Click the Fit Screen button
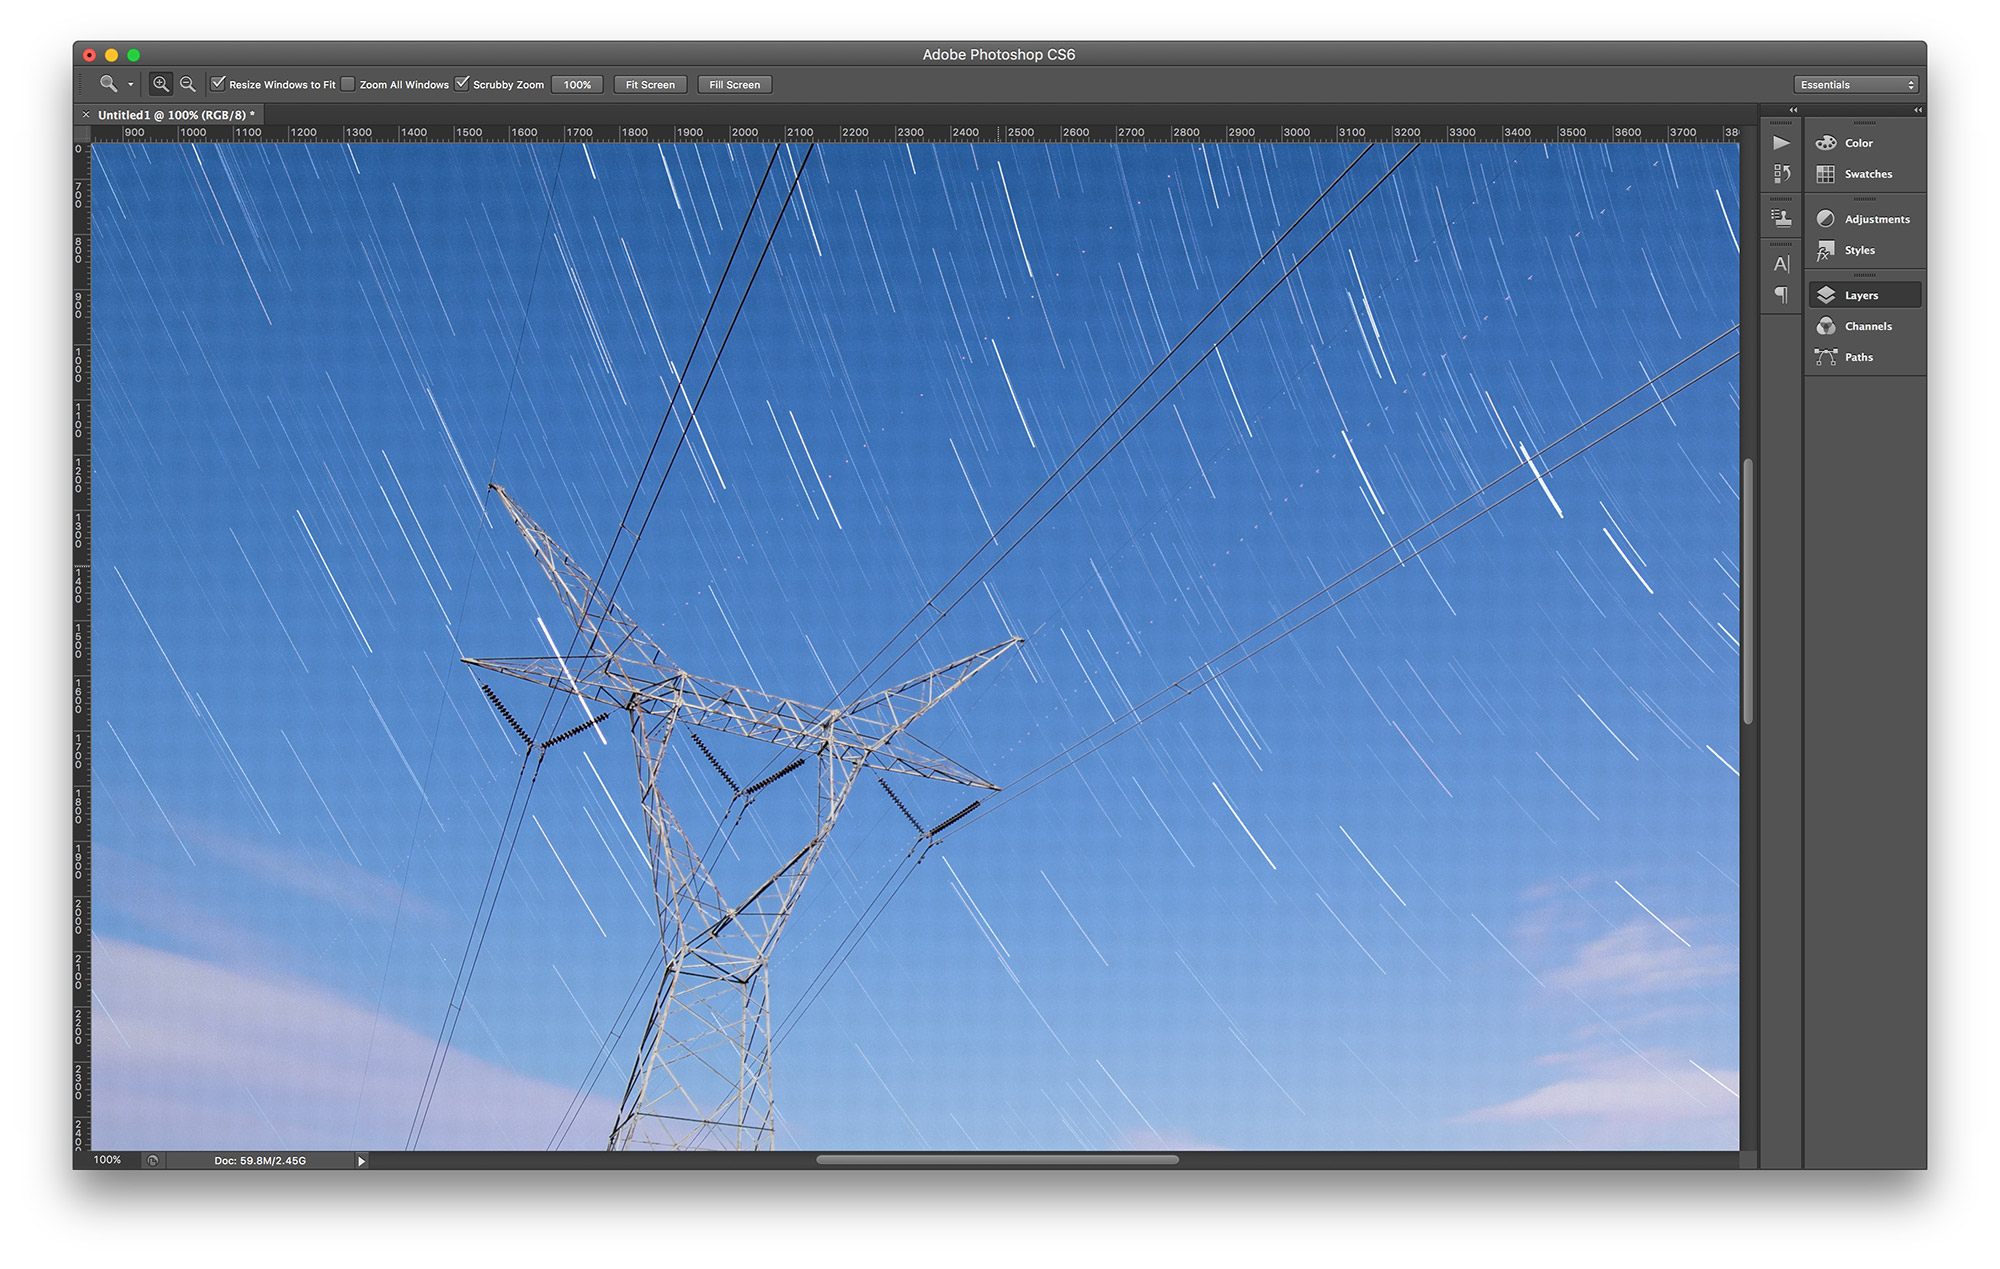 tap(647, 85)
